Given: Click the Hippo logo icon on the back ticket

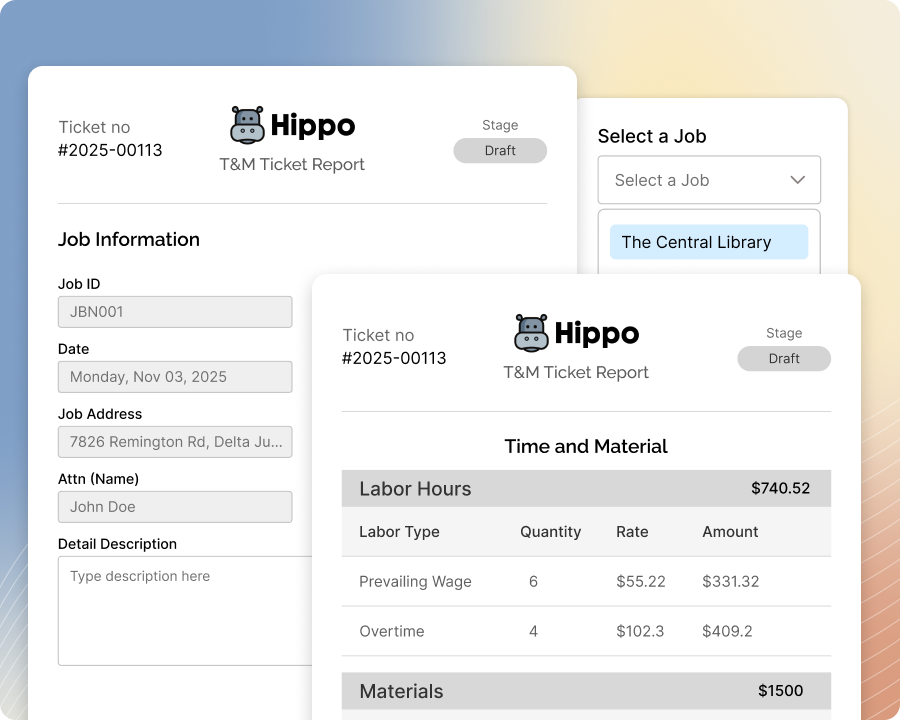Looking at the screenshot, I should click(x=247, y=125).
